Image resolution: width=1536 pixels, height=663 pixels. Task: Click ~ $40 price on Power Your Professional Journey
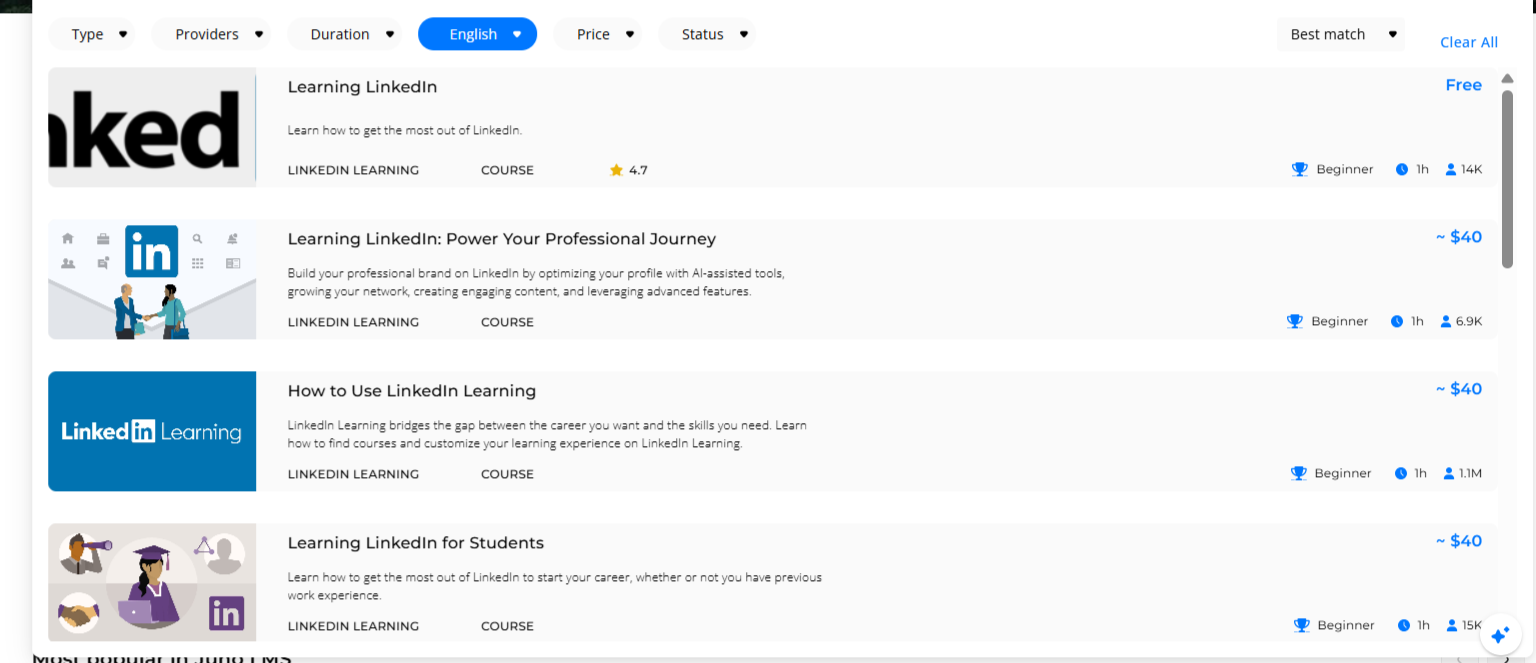1459,238
